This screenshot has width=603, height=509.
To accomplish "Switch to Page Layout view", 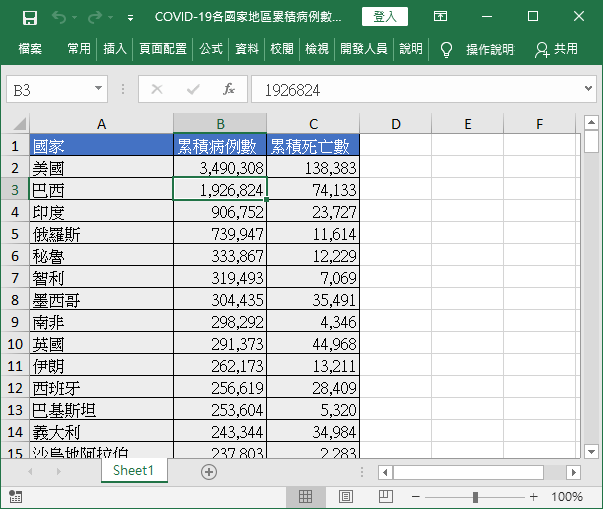I will 346,497.
